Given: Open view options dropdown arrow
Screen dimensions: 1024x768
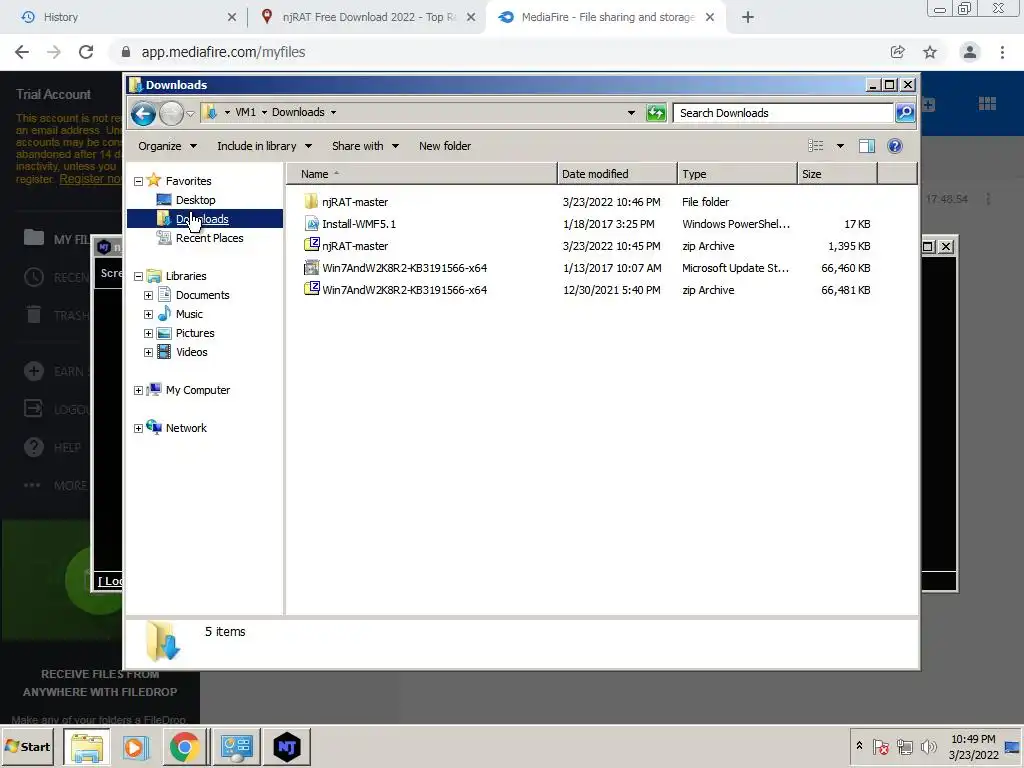Looking at the screenshot, I should point(840,146).
